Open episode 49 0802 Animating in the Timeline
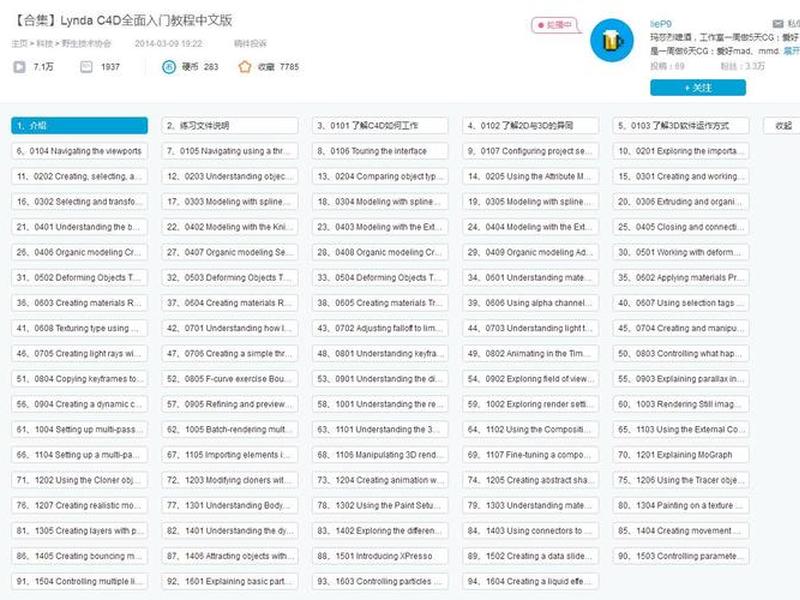Image resolution: width=800 pixels, height=600 pixels. 531,354
